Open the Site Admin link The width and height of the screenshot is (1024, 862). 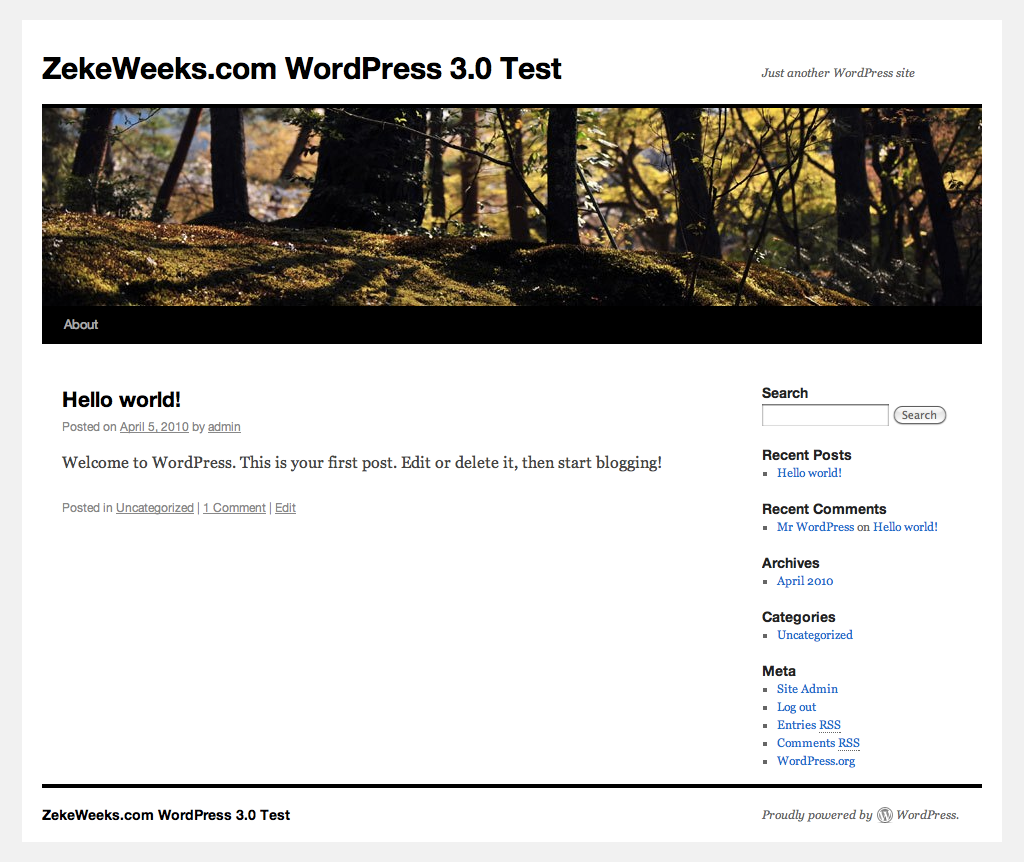tap(807, 689)
